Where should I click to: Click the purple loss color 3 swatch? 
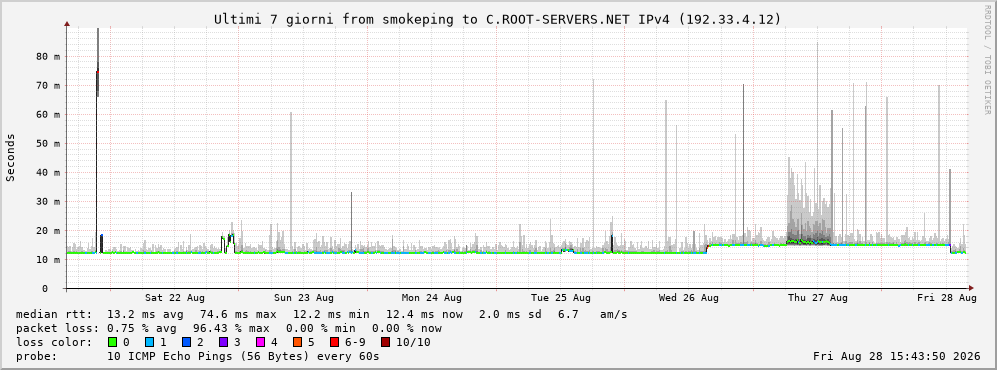coord(224,343)
